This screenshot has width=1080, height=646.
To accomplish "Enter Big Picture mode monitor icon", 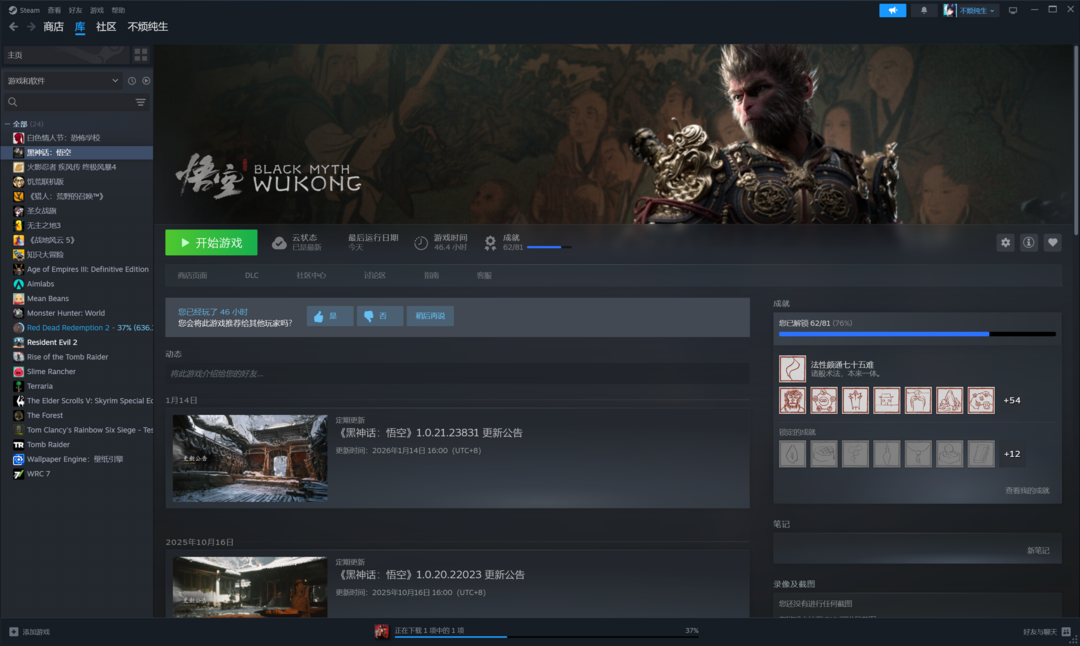I will pyautogui.click(x=1013, y=10).
